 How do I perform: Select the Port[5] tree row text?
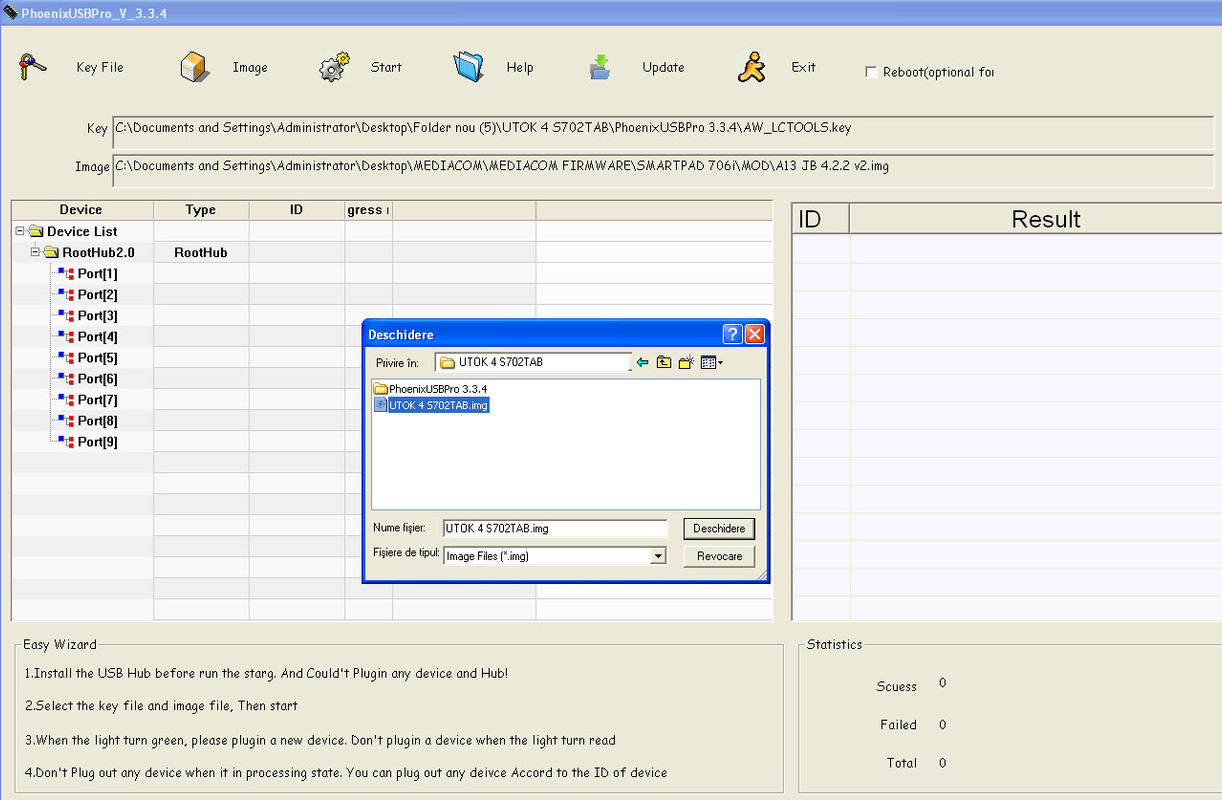click(97, 357)
